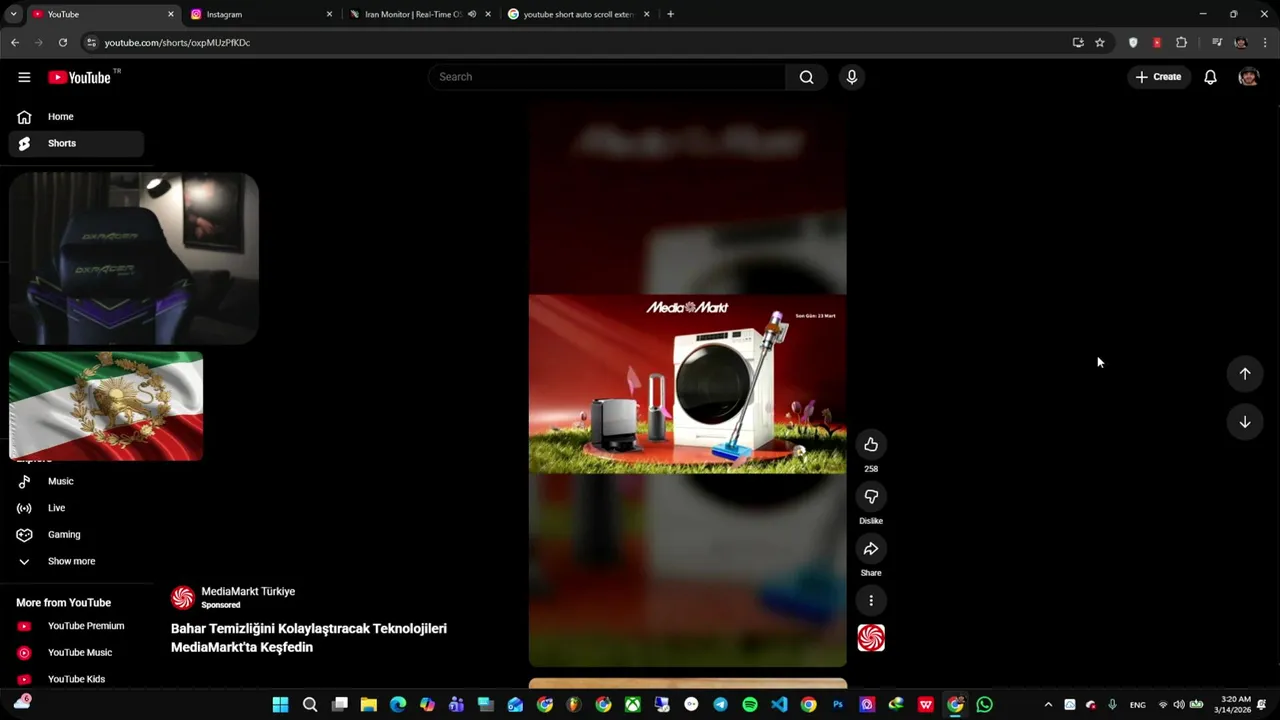Dislike the current short
Viewport: 1280px width, 720px height.
(x=871, y=497)
